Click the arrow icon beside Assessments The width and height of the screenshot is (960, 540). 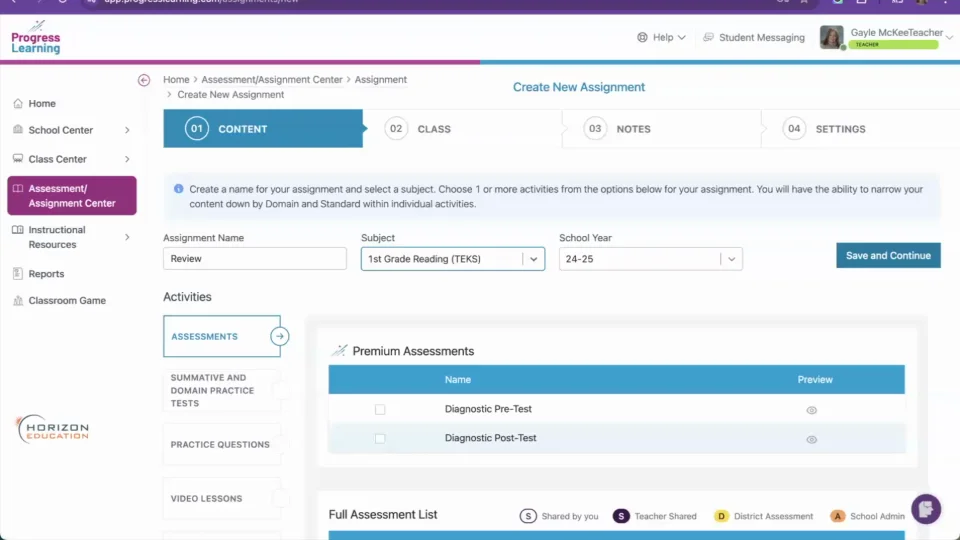[x=280, y=337]
